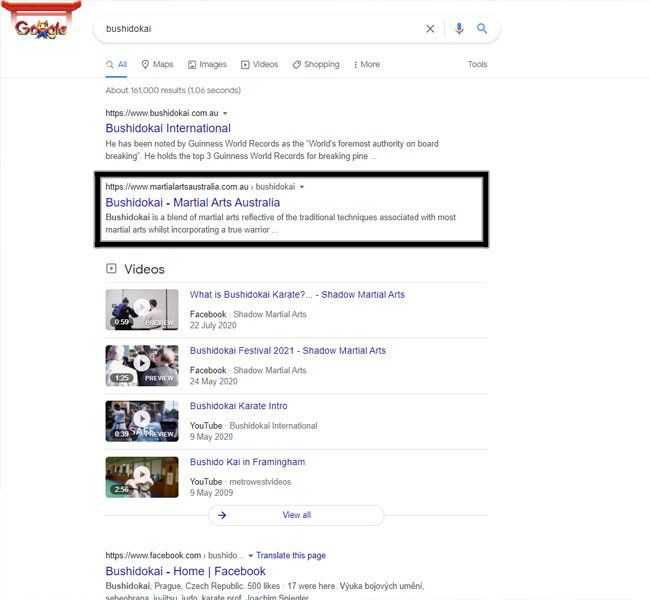The width and height of the screenshot is (650, 600).
Task: Click Translate this page link
Action: (291, 556)
